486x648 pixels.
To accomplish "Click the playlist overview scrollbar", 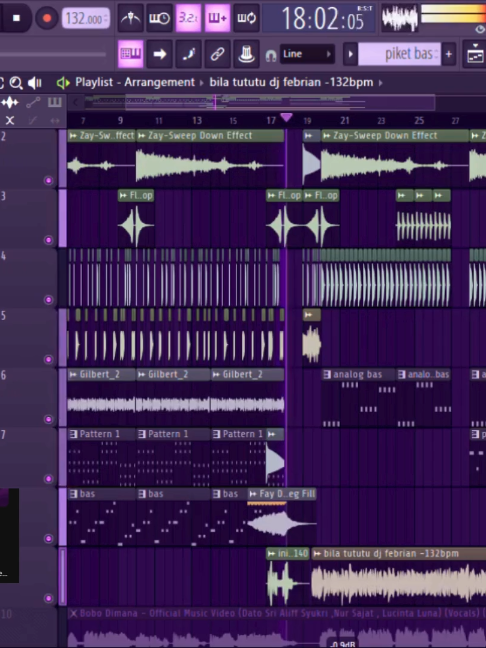I will coord(260,102).
